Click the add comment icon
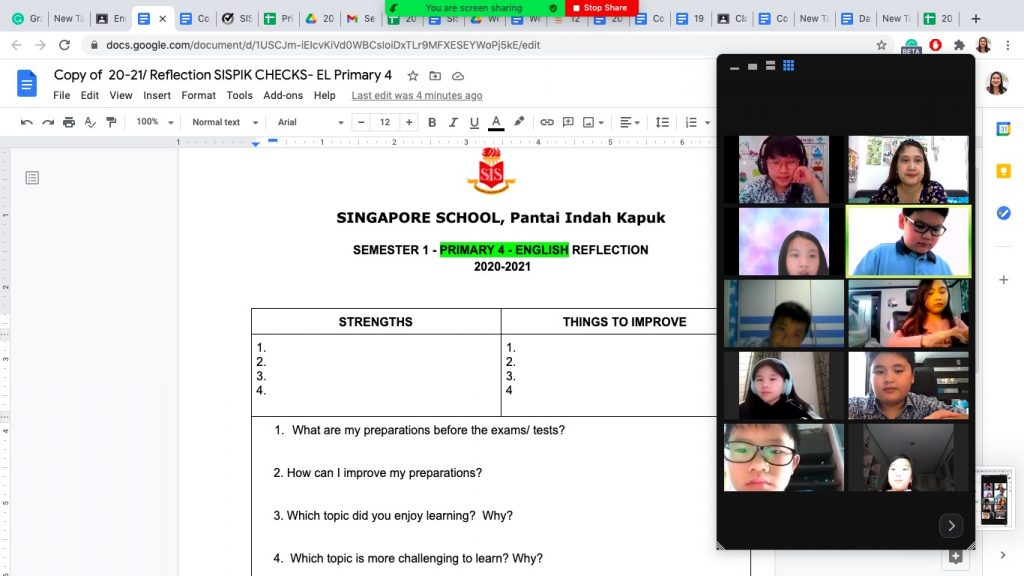The width and height of the screenshot is (1024, 576). (568, 122)
